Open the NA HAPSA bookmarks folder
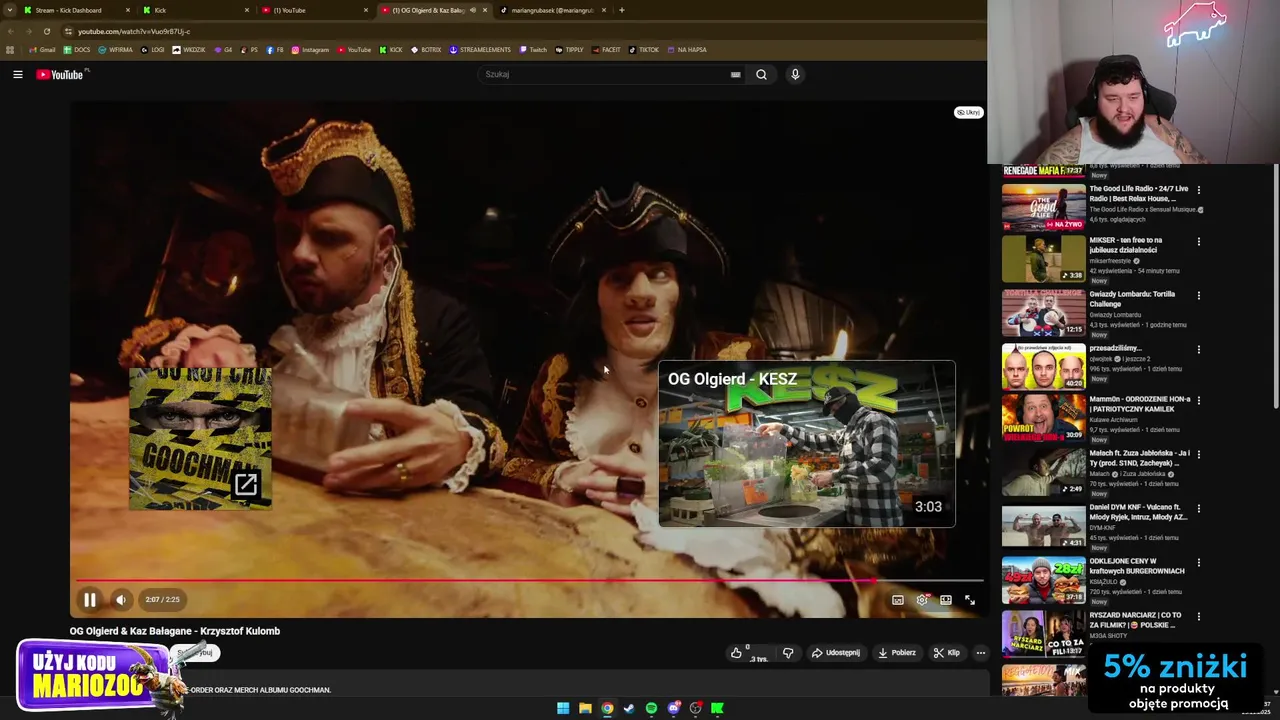This screenshot has width=1280, height=720. coord(686,50)
